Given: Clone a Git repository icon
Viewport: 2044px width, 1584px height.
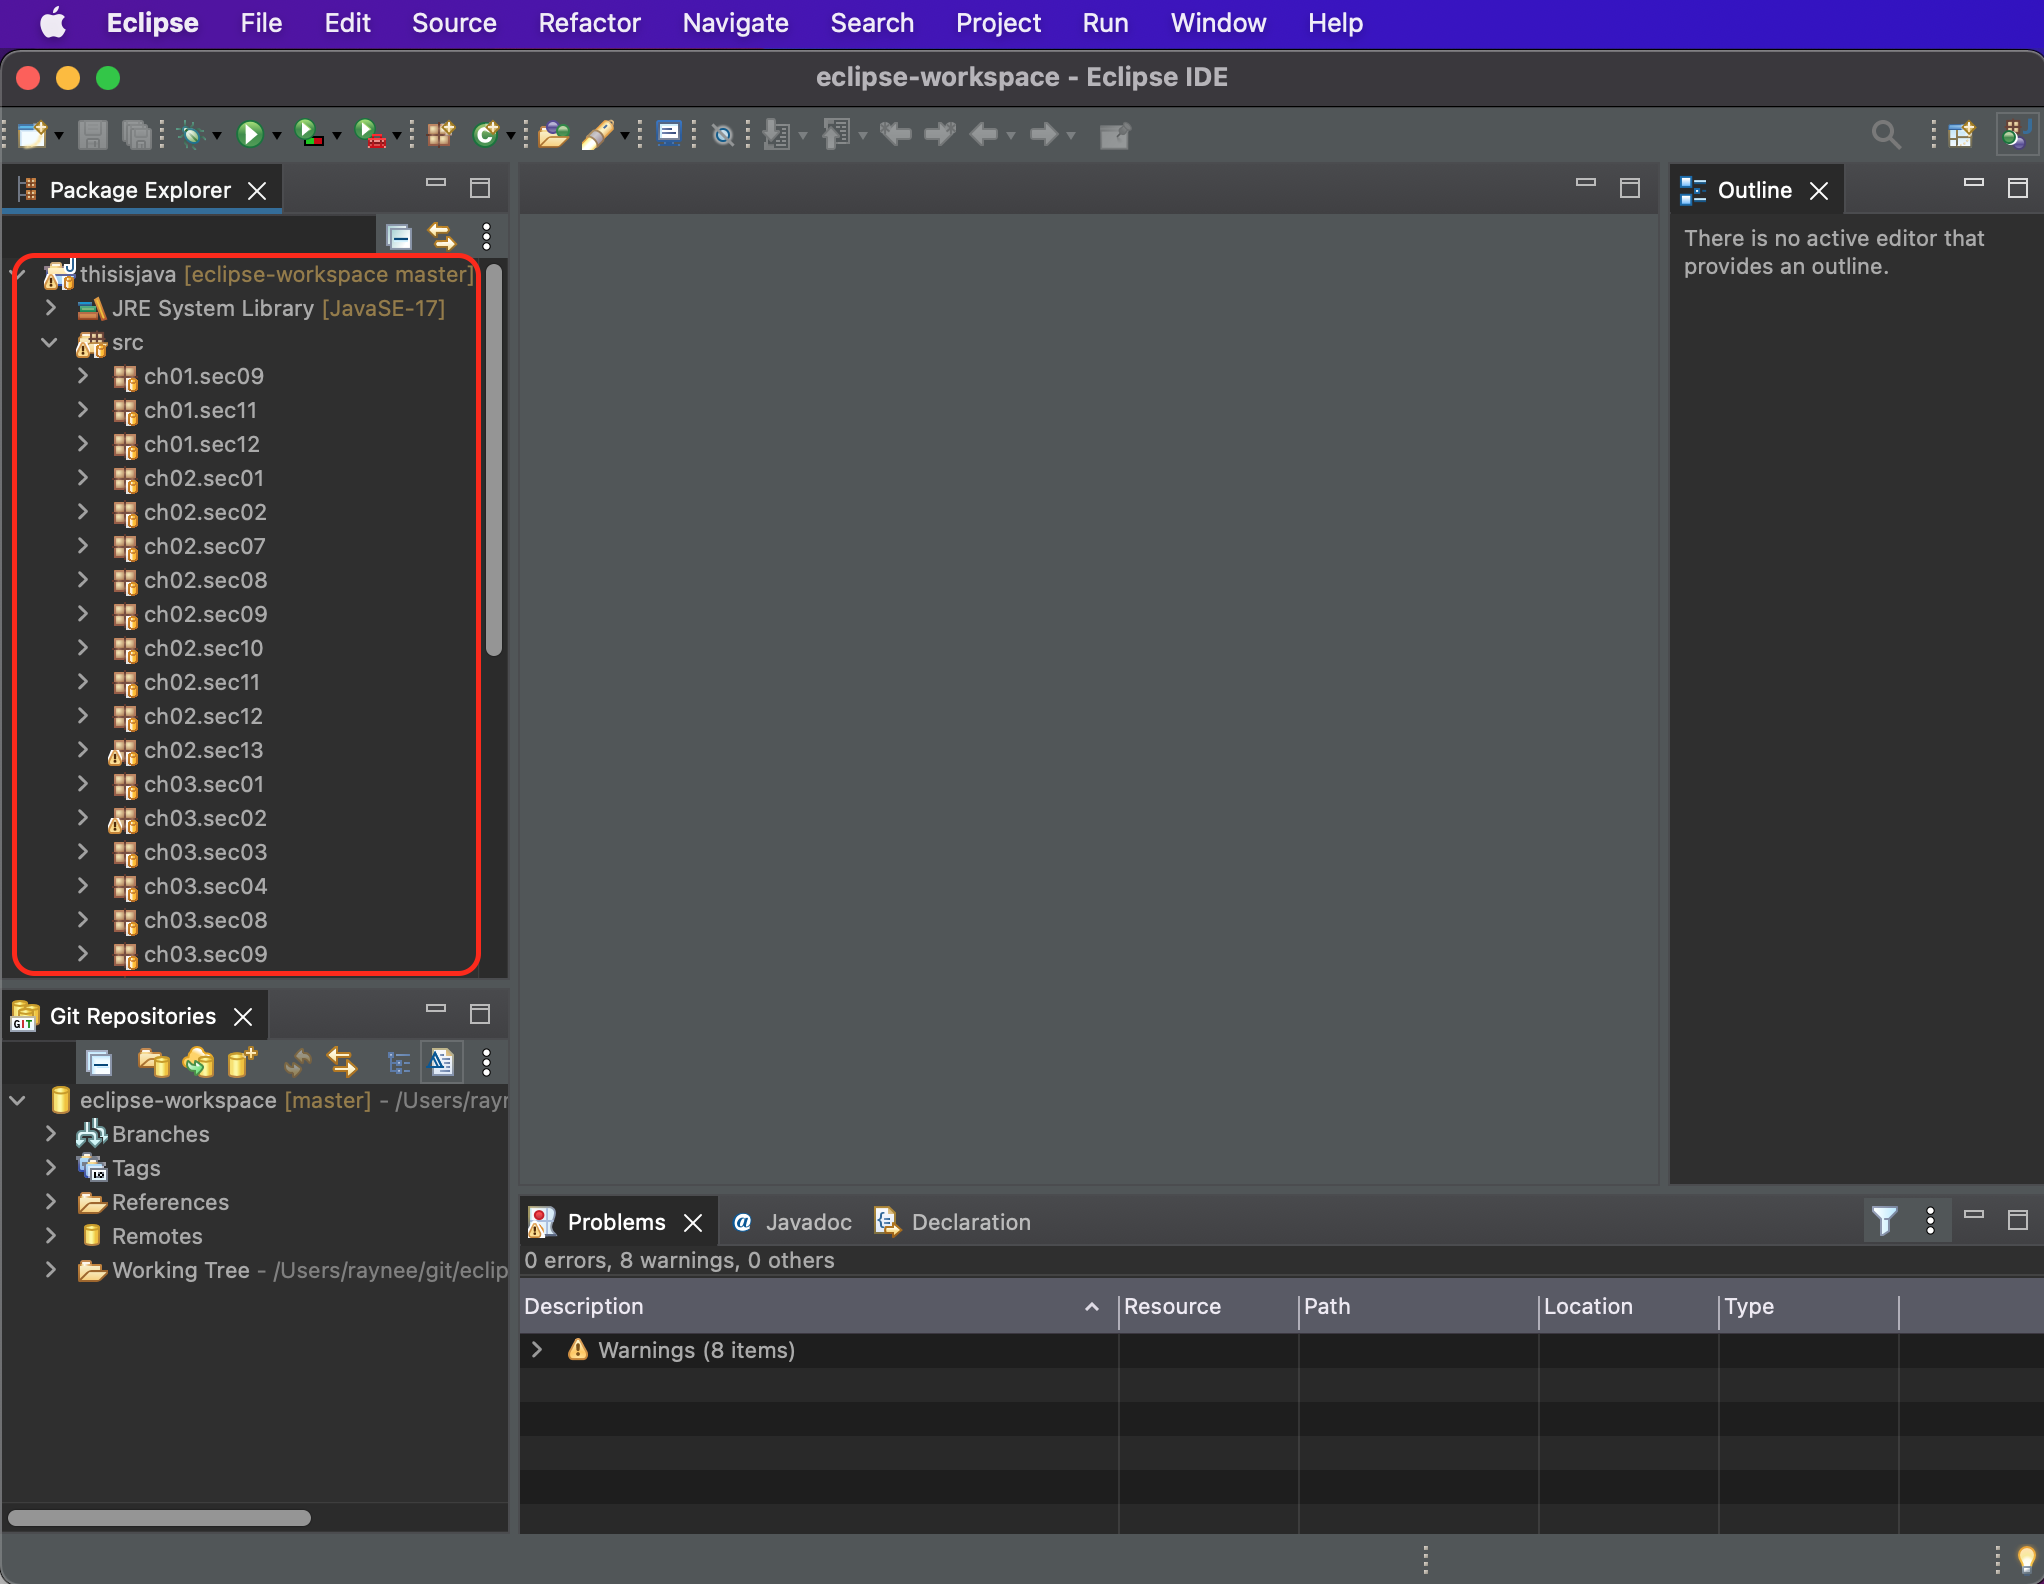Looking at the screenshot, I should [x=198, y=1062].
